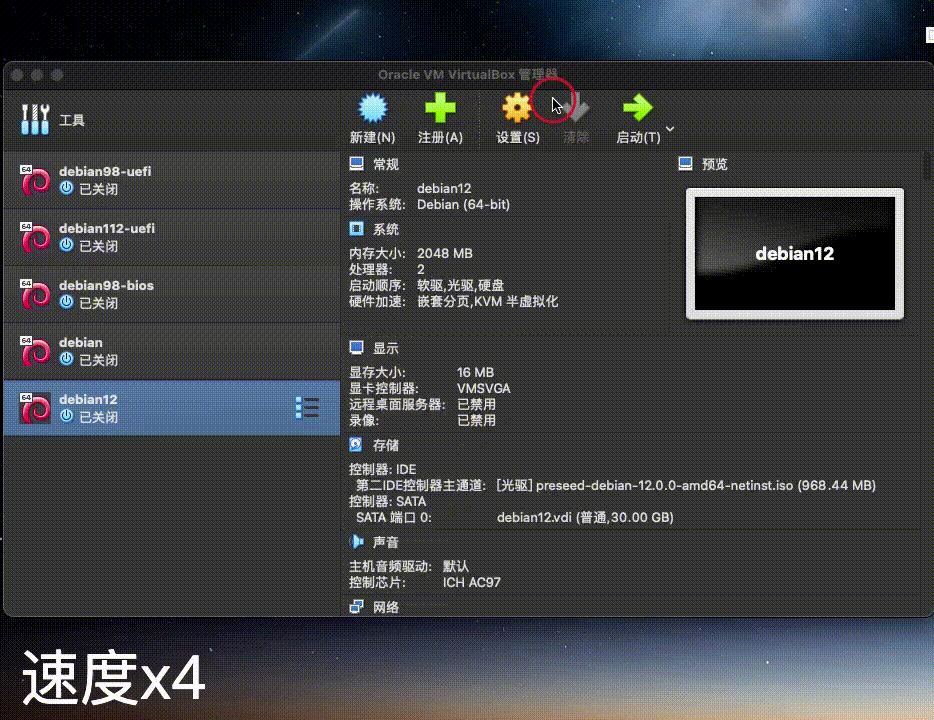This screenshot has width=934, height=720.
Task: Click the memory value 2048 MB
Action: 444,254
